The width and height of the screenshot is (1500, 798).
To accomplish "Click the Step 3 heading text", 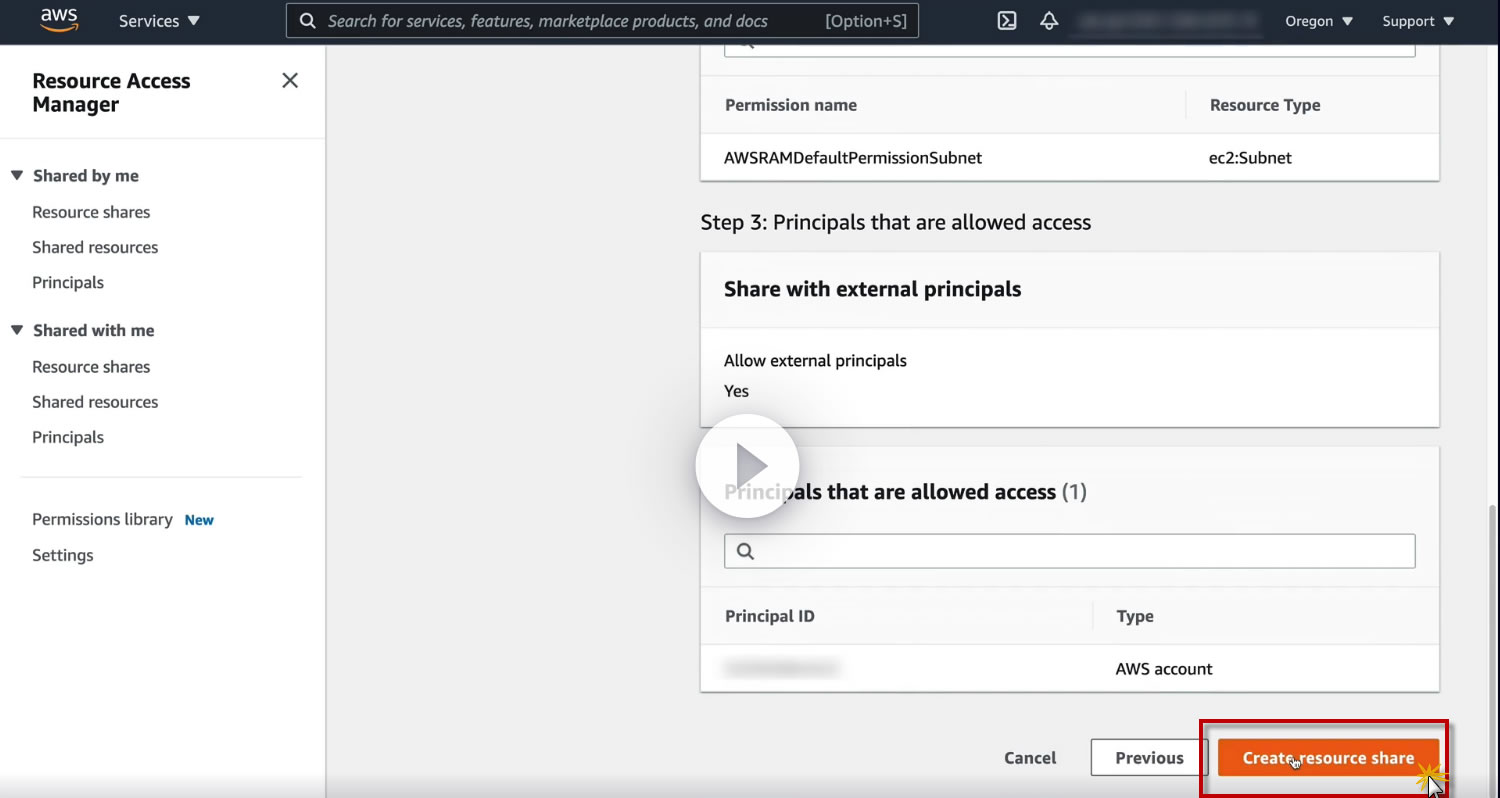I will click(896, 222).
